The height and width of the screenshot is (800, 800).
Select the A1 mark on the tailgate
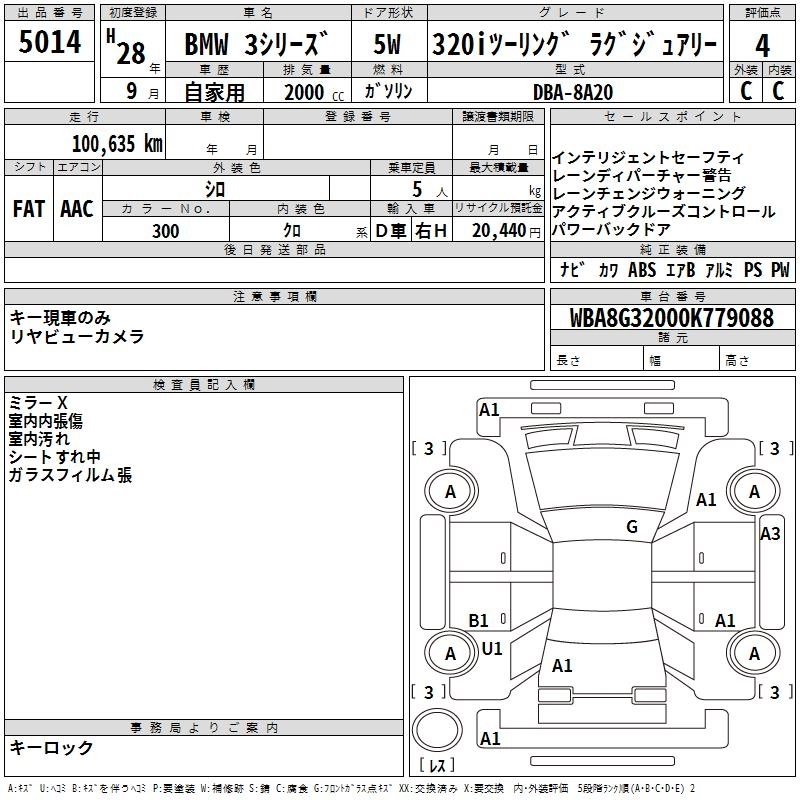pyautogui.click(x=562, y=665)
